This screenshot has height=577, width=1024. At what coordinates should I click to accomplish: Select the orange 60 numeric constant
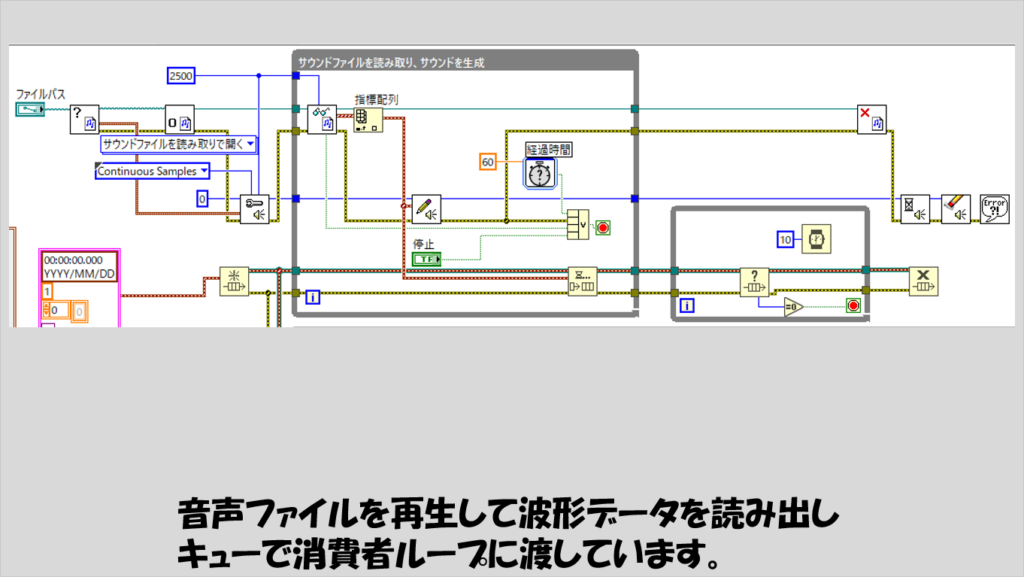click(x=488, y=161)
